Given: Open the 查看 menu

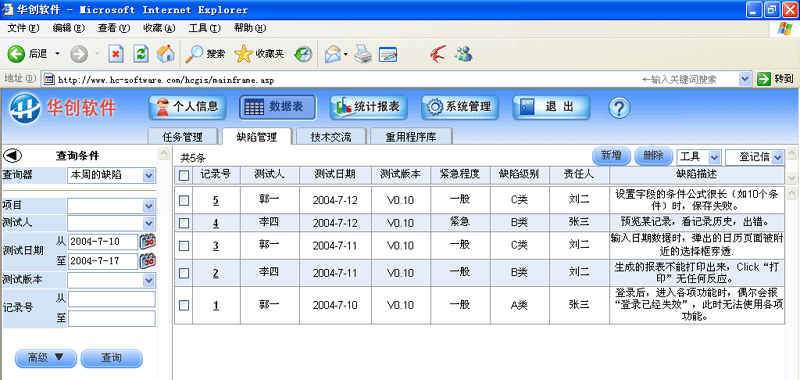Looking at the screenshot, I should [x=114, y=28].
